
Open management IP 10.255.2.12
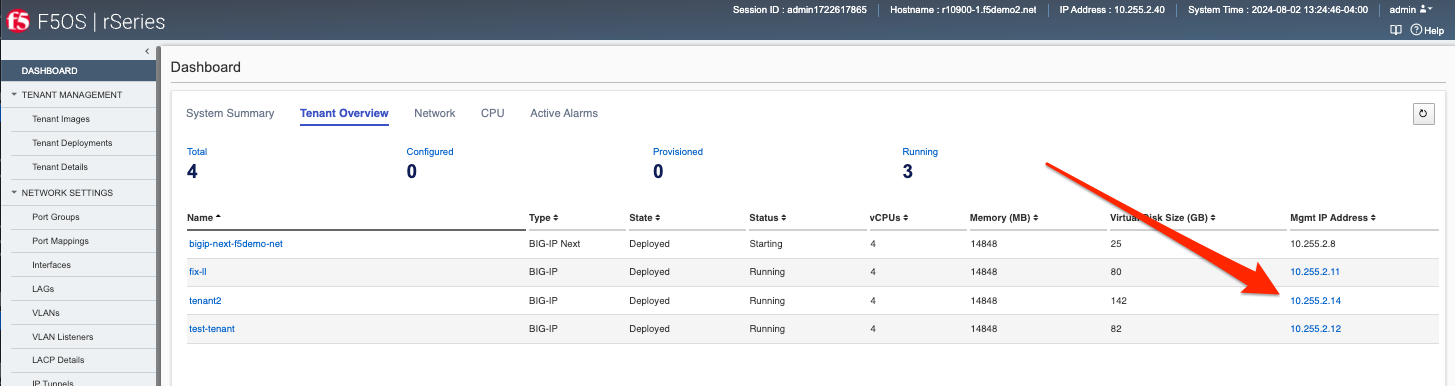[1315, 328]
